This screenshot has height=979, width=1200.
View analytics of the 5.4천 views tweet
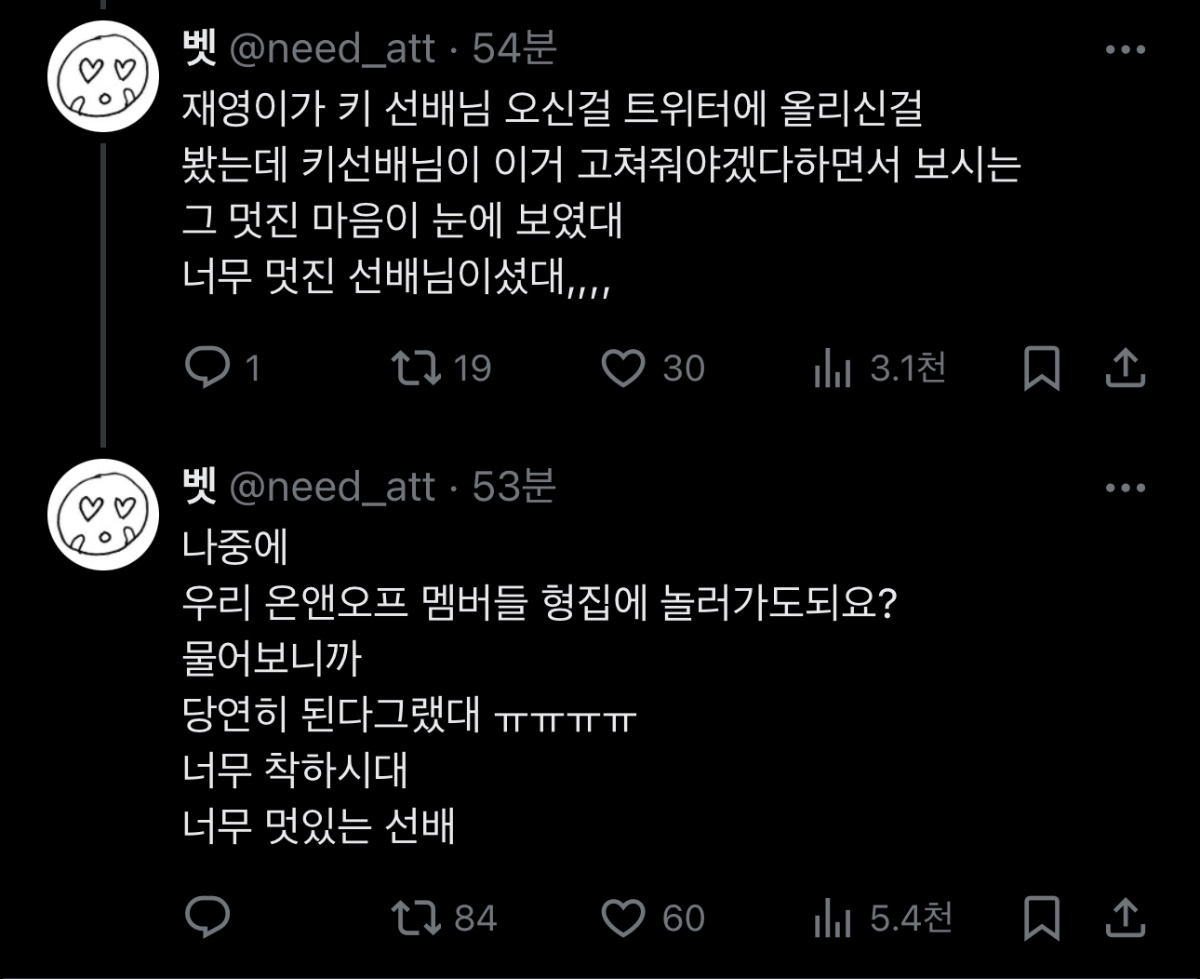(x=832, y=918)
